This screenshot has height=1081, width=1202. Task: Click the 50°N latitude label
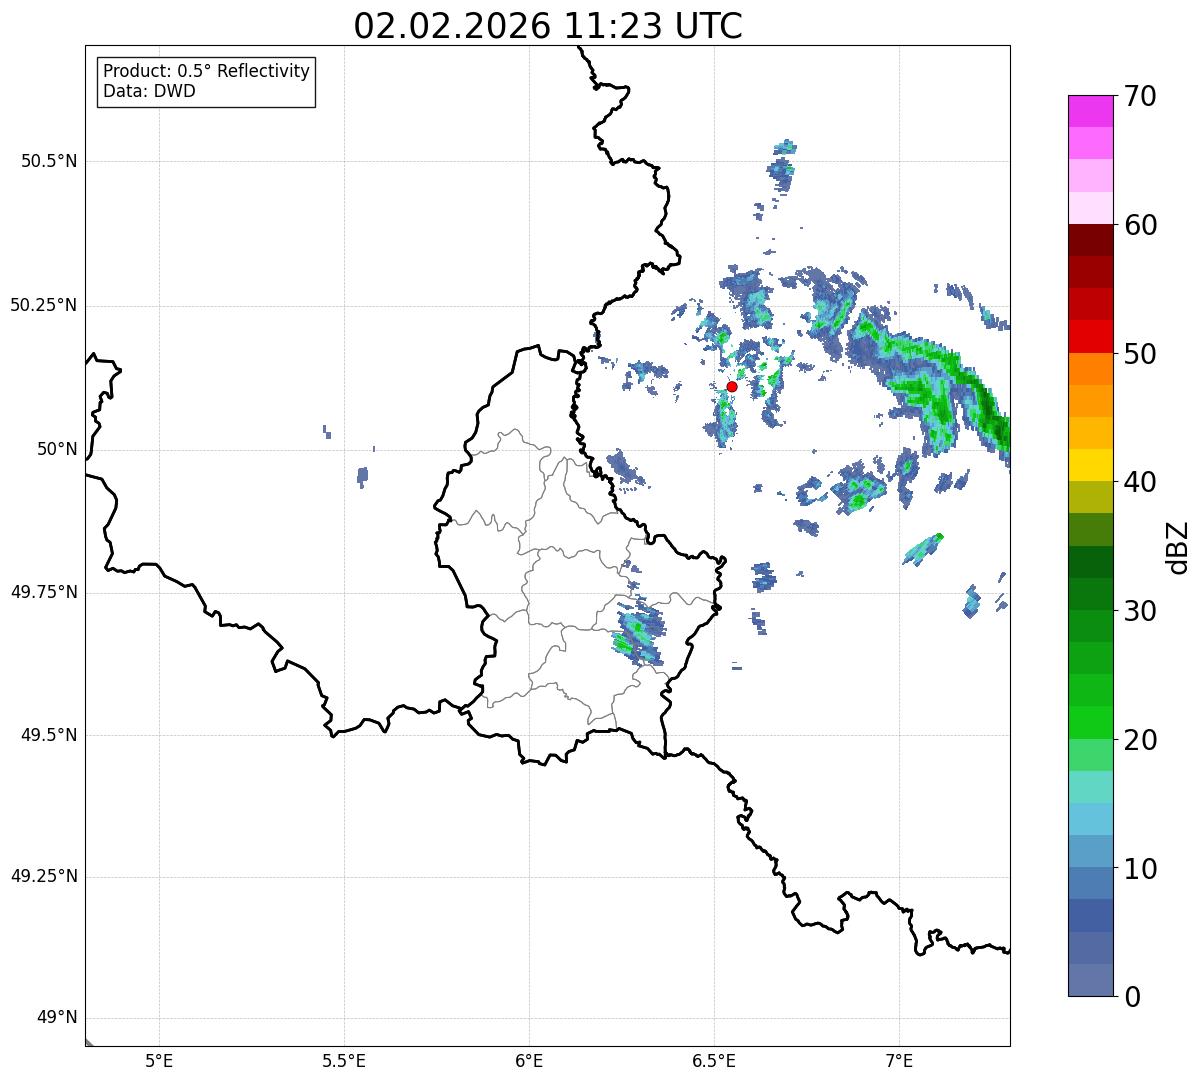[x=57, y=449]
